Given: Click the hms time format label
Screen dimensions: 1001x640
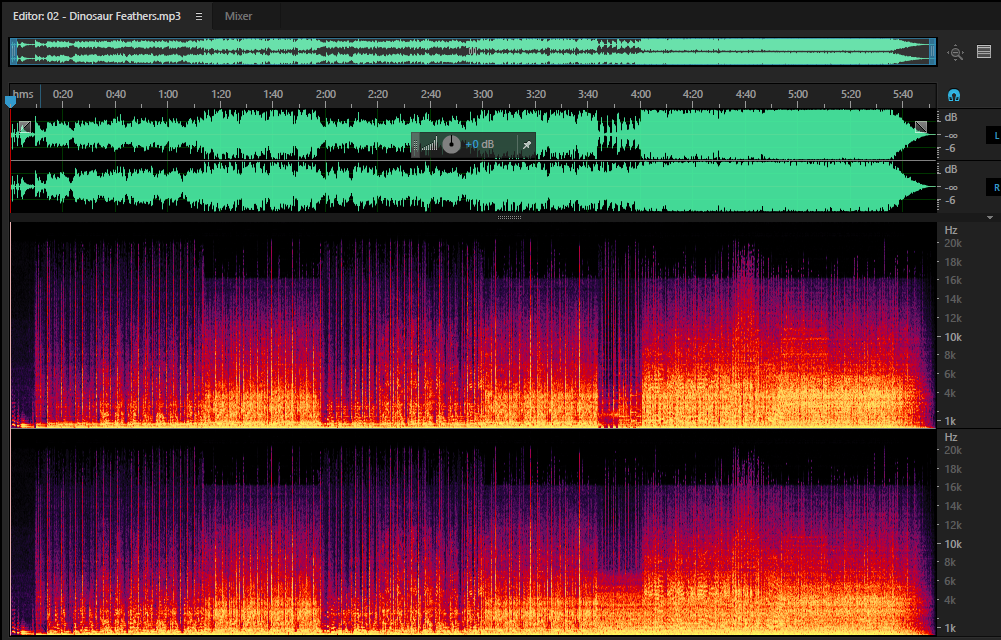Looking at the screenshot, I should point(23,94).
